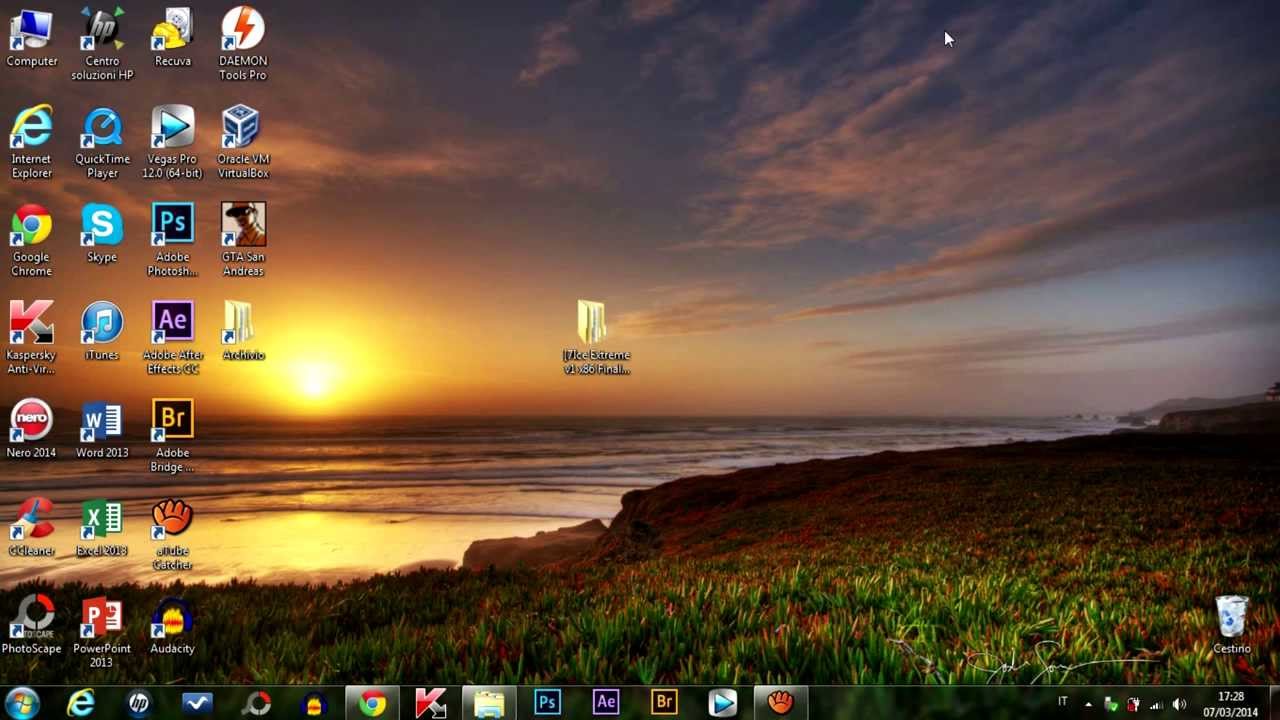The image size is (1280, 720).
Task: Open Windows Explorer in taskbar
Action: (489, 704)
